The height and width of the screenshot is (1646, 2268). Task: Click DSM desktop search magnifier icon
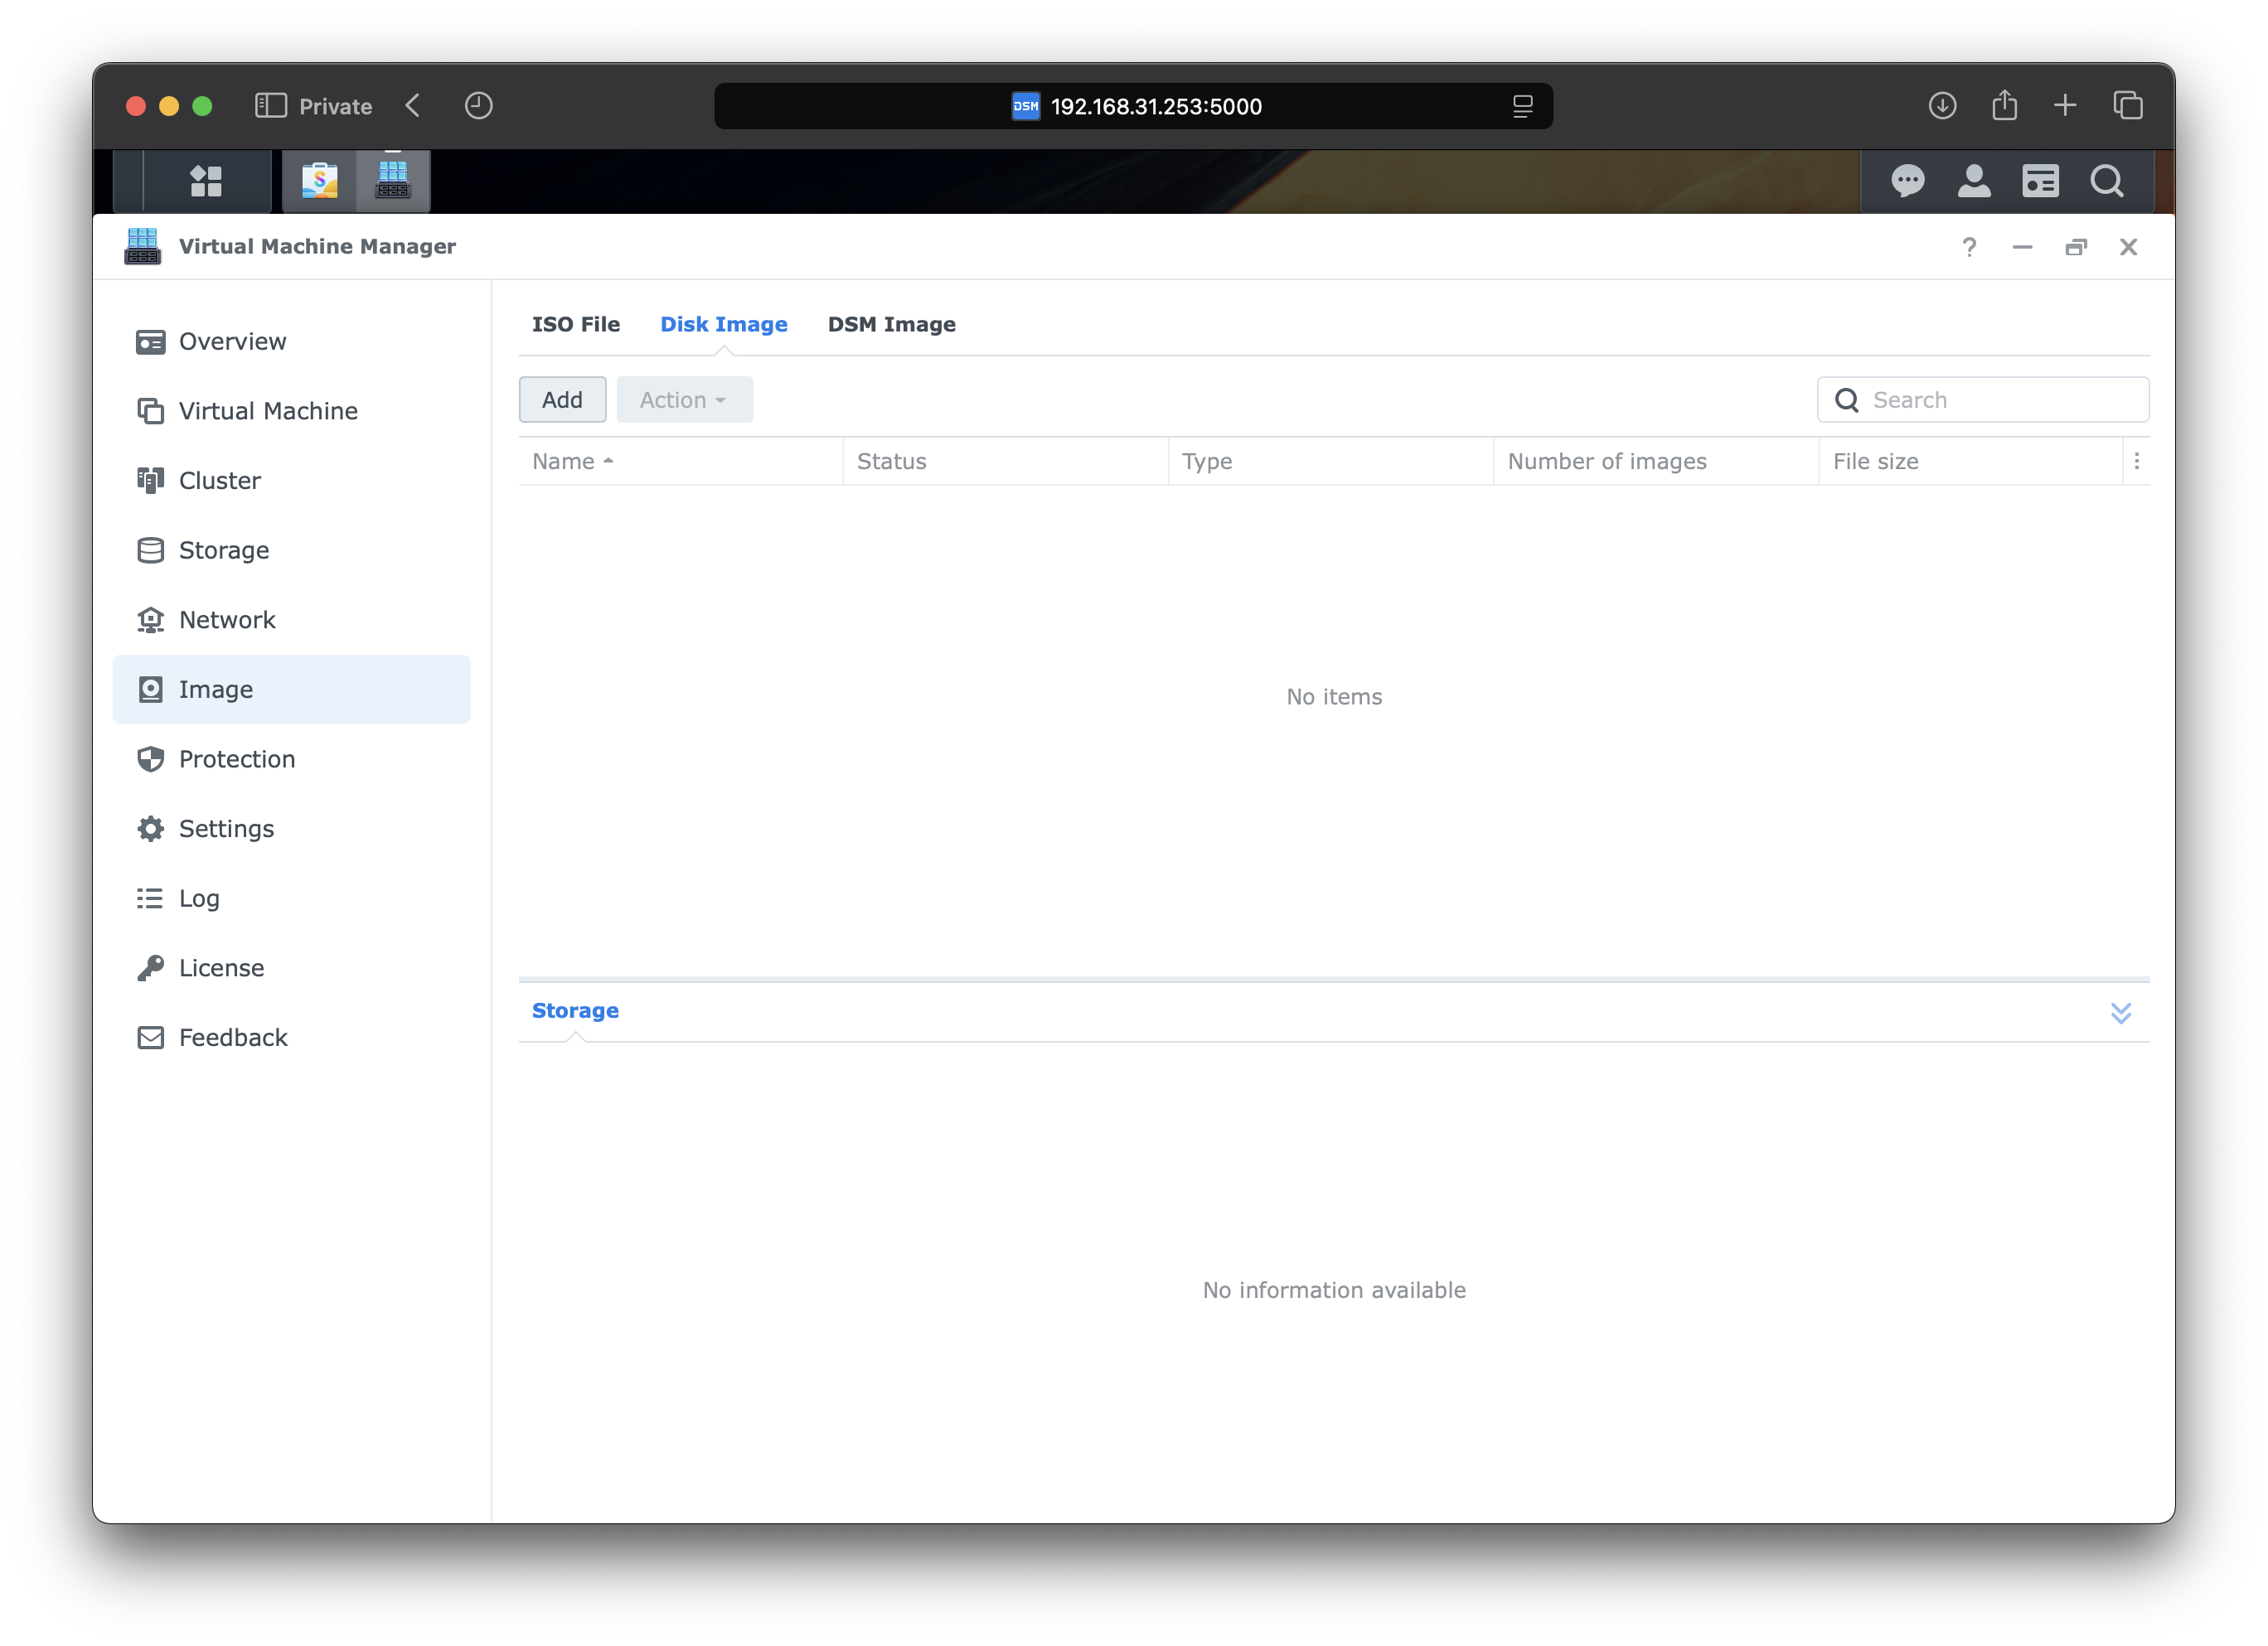click(x=2106, y=181)
